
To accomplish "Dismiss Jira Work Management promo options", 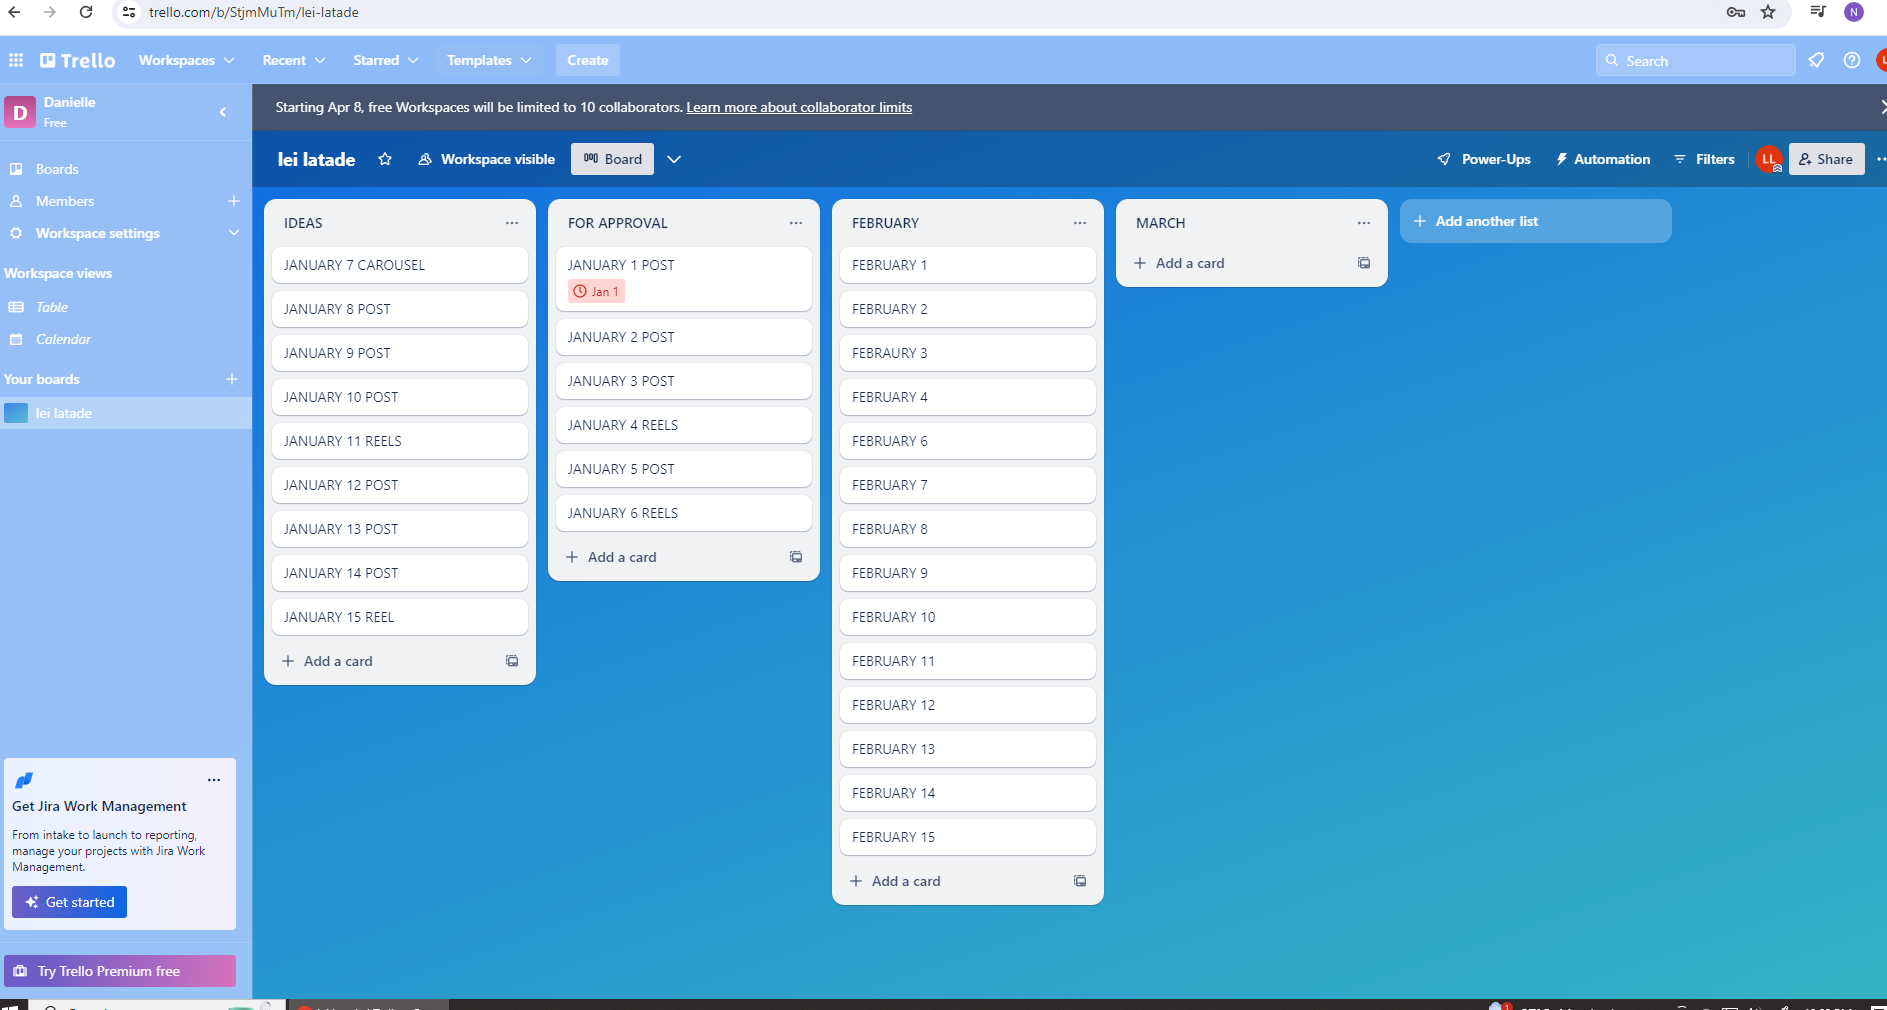I will (x=214, y=780).
